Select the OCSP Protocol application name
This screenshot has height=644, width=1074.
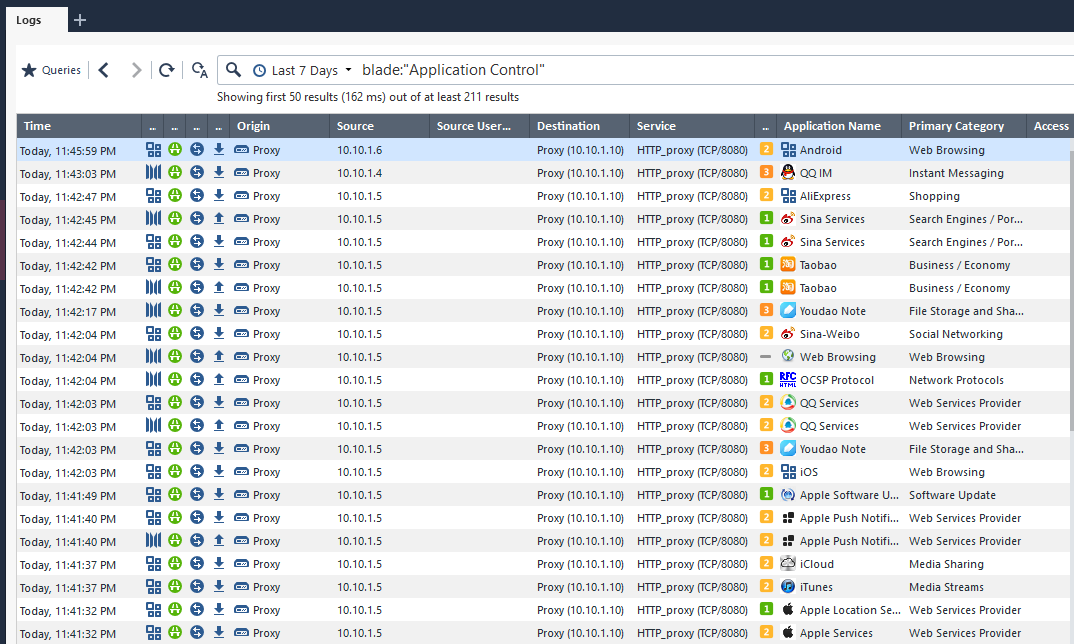[x=837, y=380]
